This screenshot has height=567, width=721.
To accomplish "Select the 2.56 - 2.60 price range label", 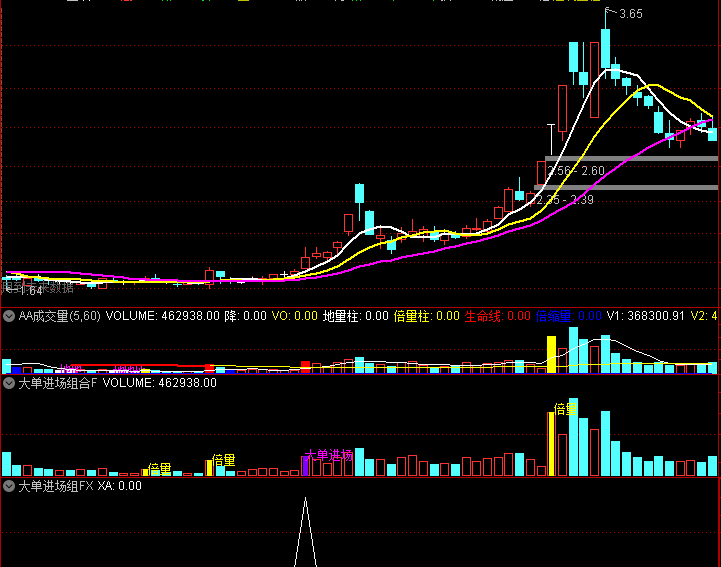I will click(x=577, y=171).
